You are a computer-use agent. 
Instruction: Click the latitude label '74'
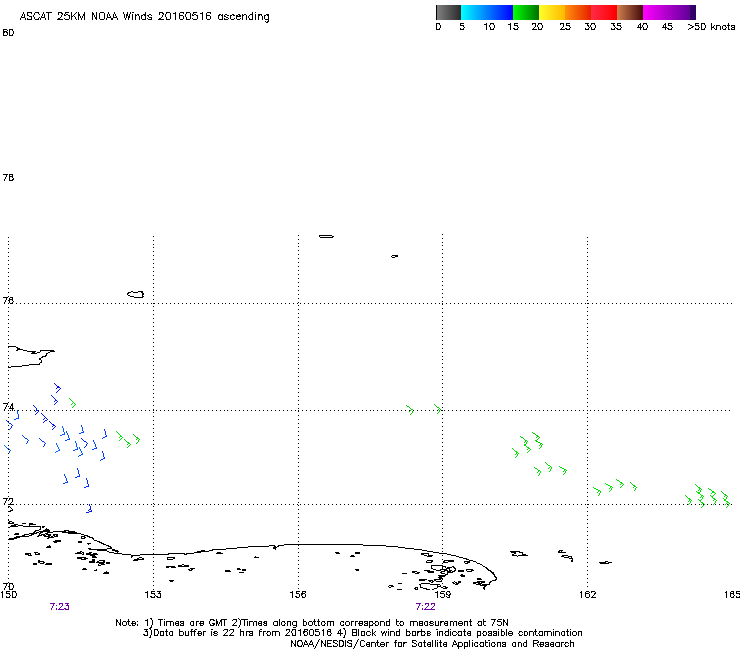[8, 406]
